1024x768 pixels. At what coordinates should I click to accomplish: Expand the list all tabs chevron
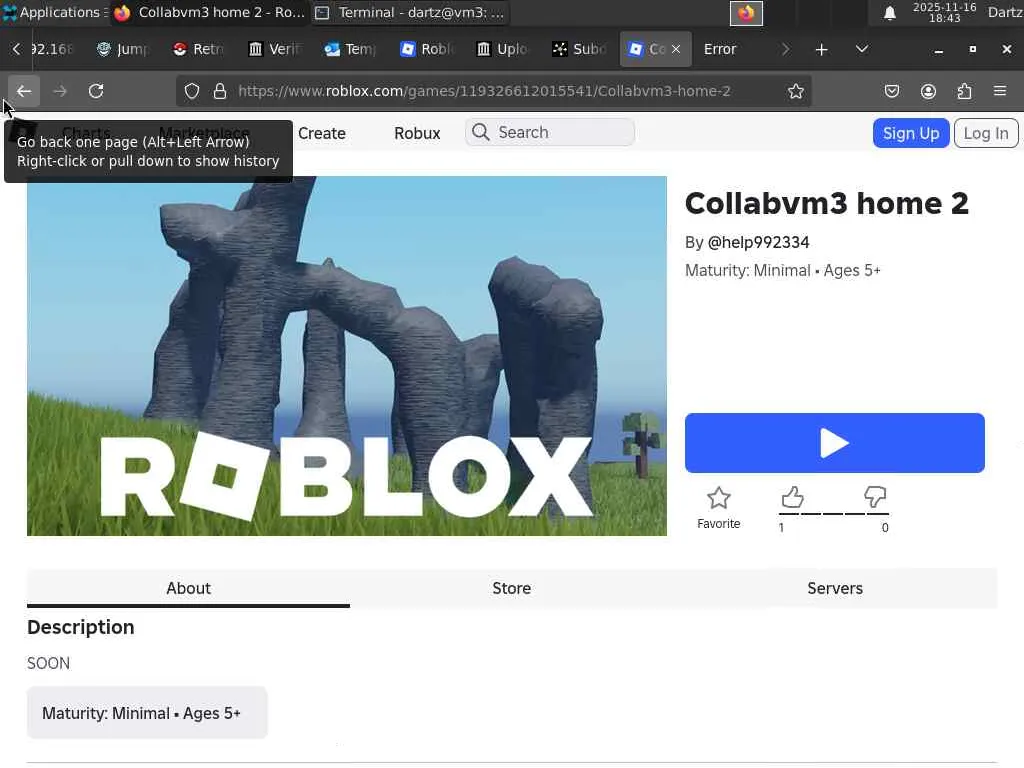[861, 49]
